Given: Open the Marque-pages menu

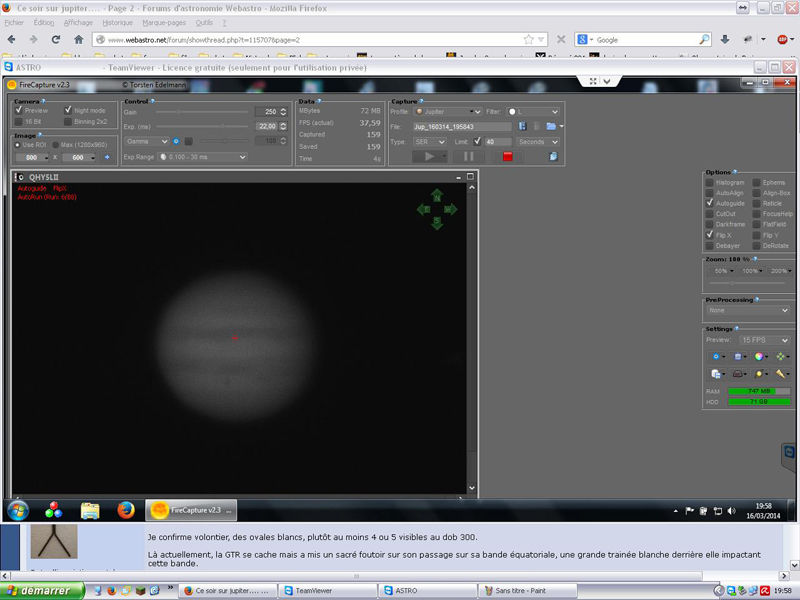Looking at the screenshot, I should pos(164,22).
